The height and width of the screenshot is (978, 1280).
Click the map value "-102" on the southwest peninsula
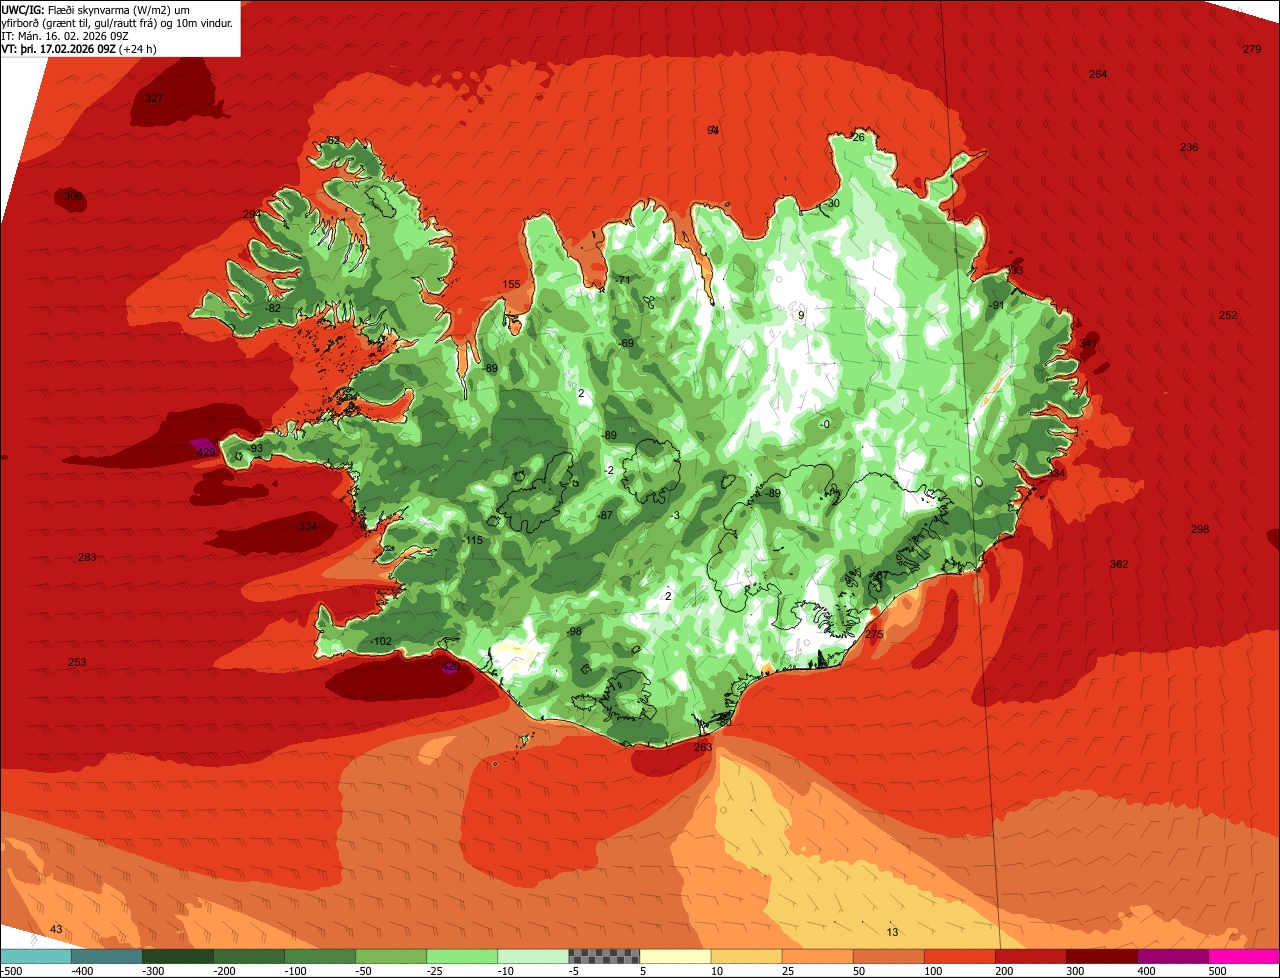click(x=380, y=641)
